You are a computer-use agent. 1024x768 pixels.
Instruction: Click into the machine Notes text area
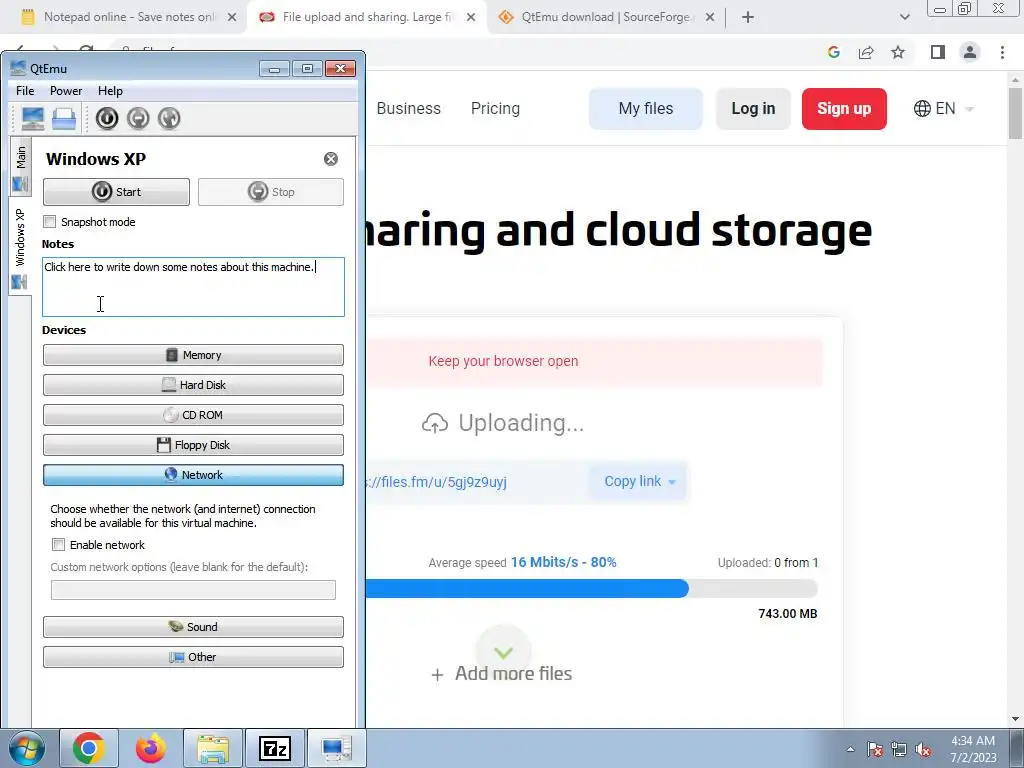[x=193, y=287]
